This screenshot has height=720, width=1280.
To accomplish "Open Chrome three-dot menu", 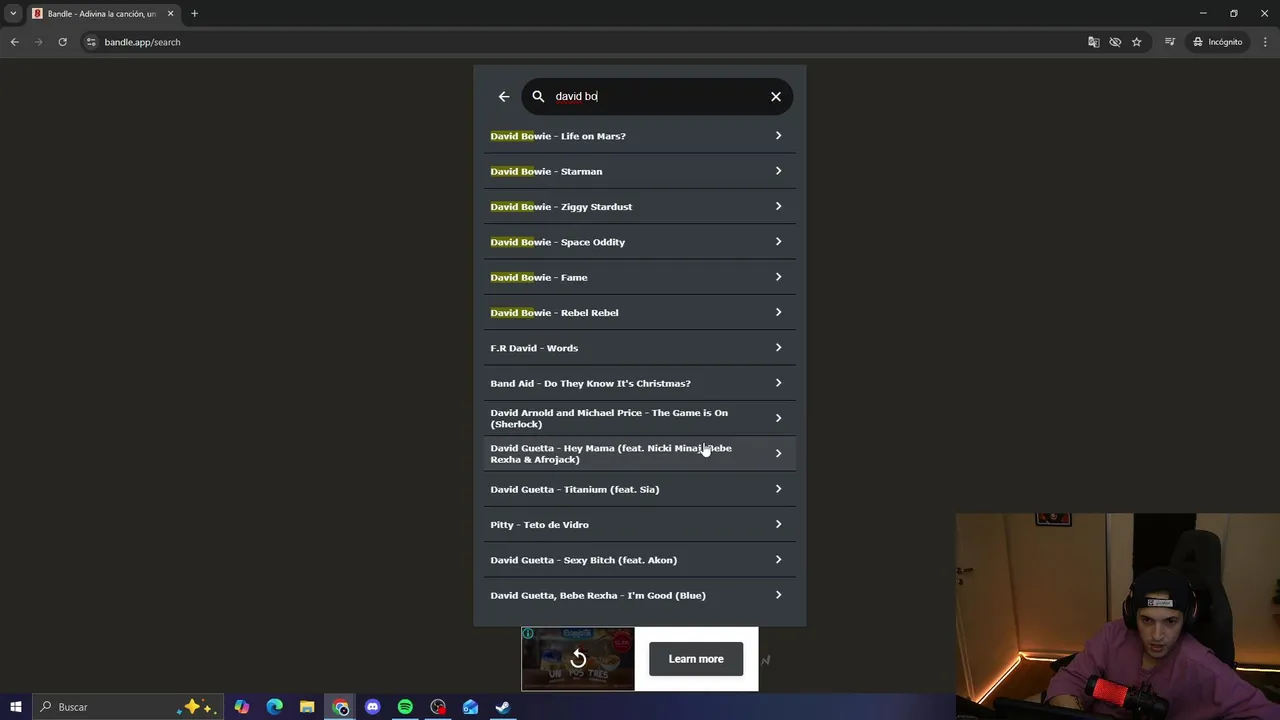I will point(1265,42).
